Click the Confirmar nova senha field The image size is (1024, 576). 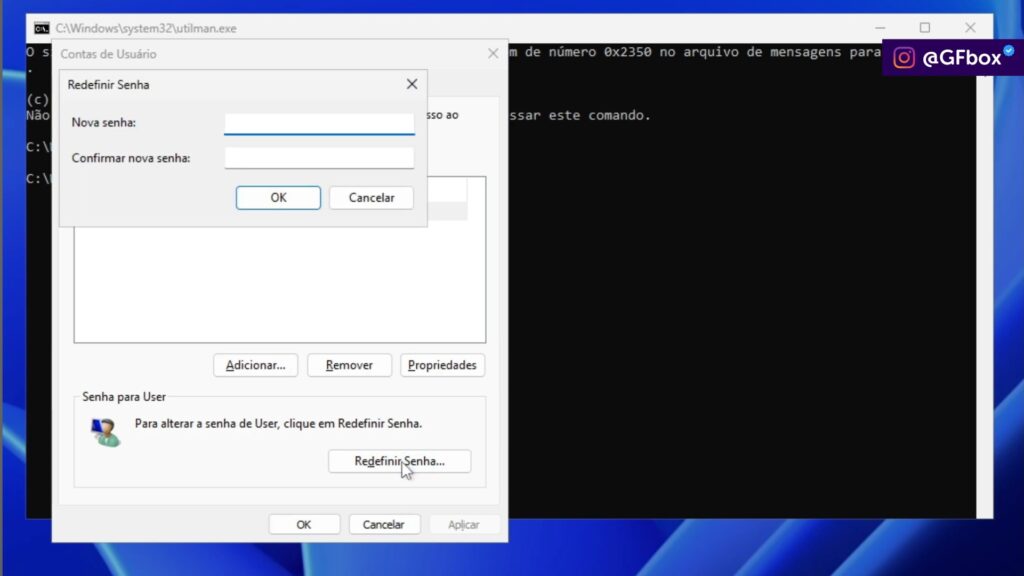tap(319, 158)
